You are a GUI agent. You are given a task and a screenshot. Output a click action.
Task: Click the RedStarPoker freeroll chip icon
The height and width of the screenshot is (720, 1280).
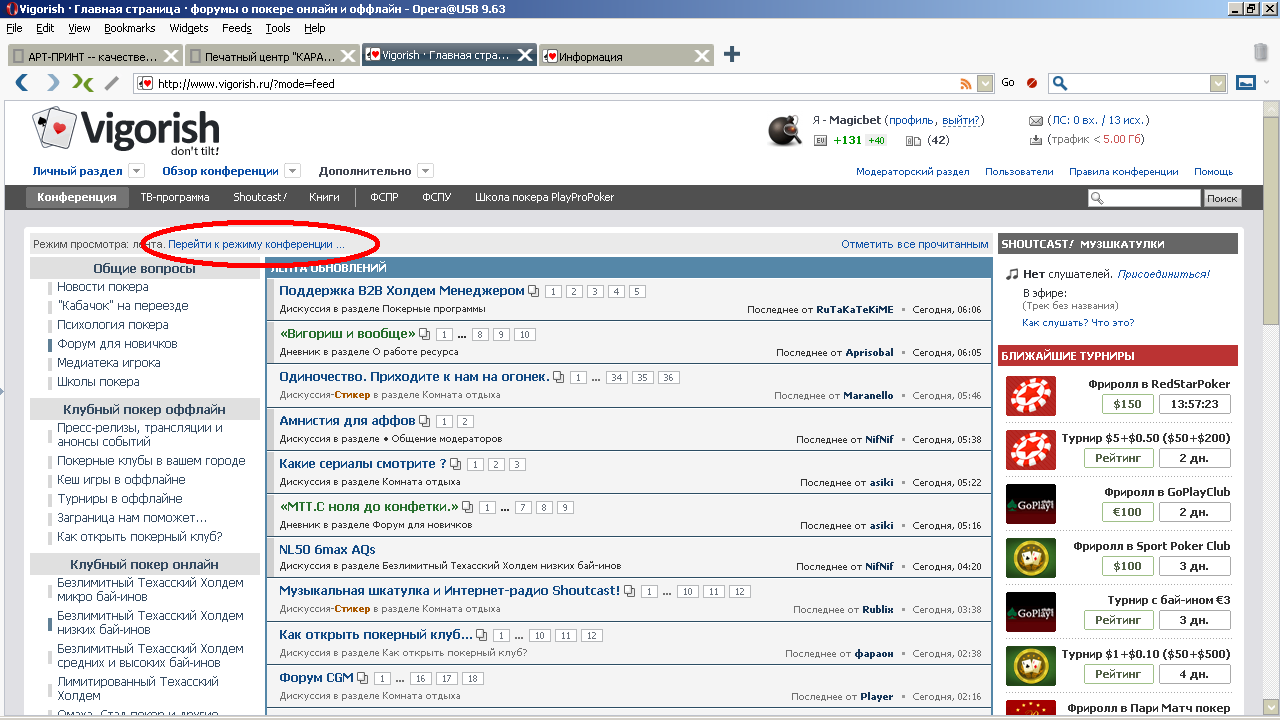tap(1030, 396)
